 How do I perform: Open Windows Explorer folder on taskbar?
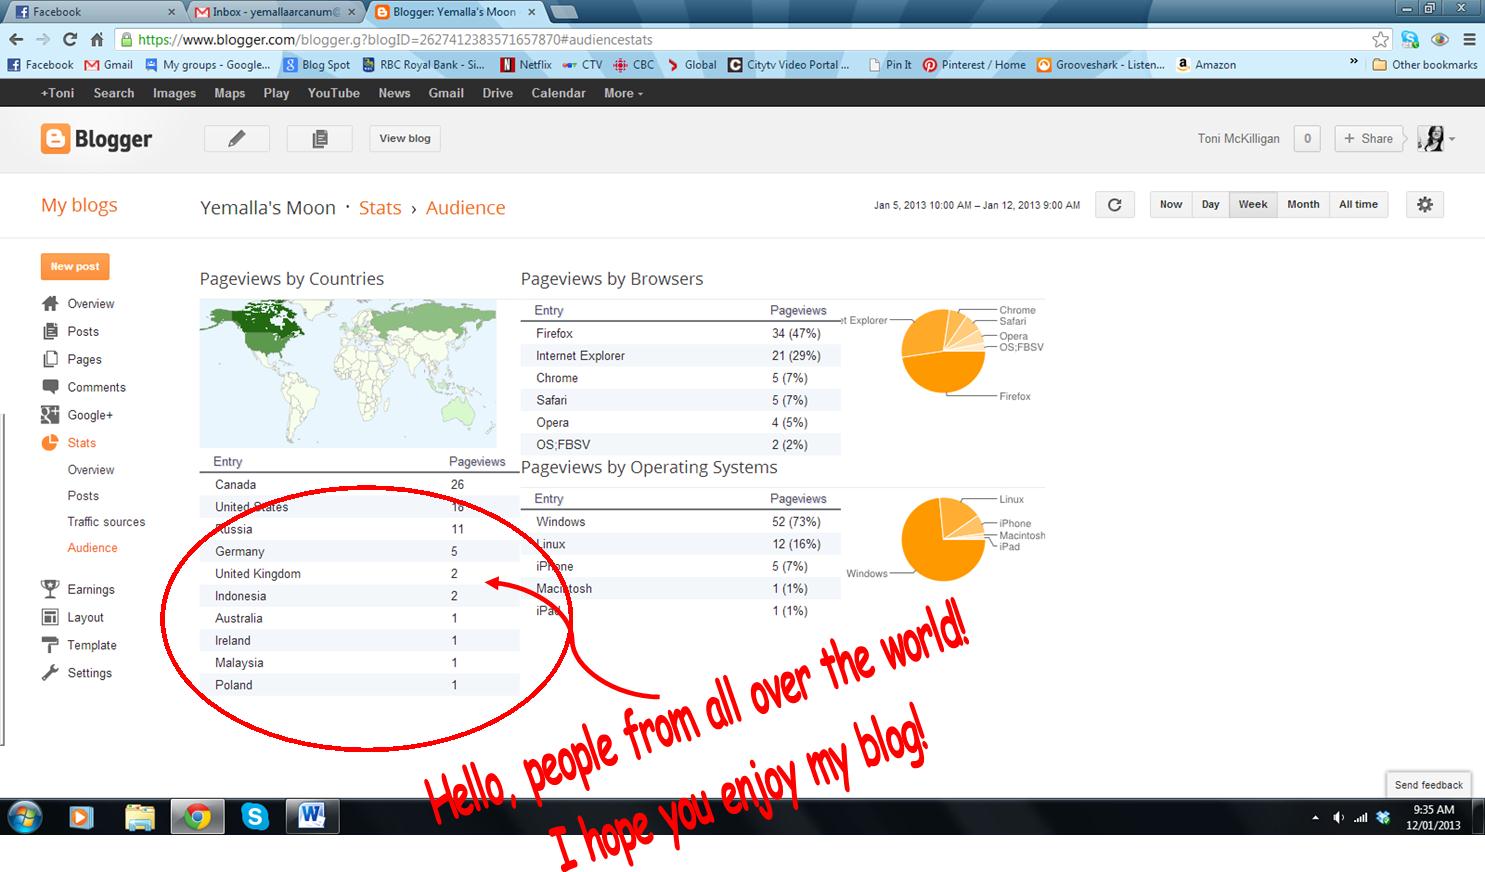[140, 817]
